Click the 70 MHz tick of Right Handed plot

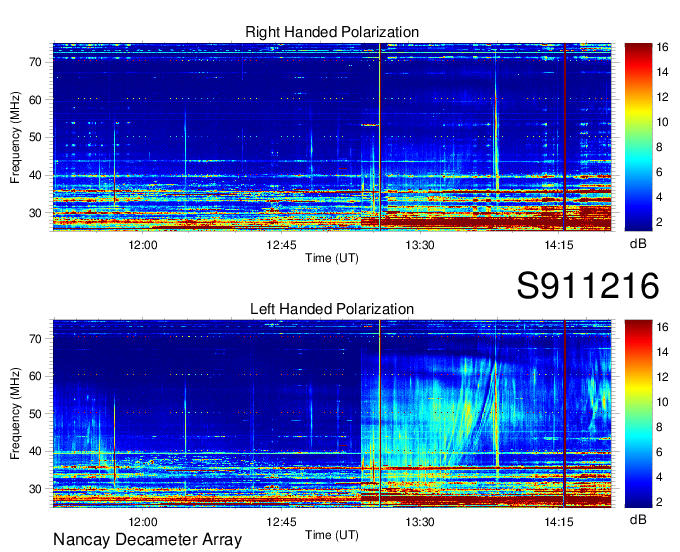coord(36,62)
